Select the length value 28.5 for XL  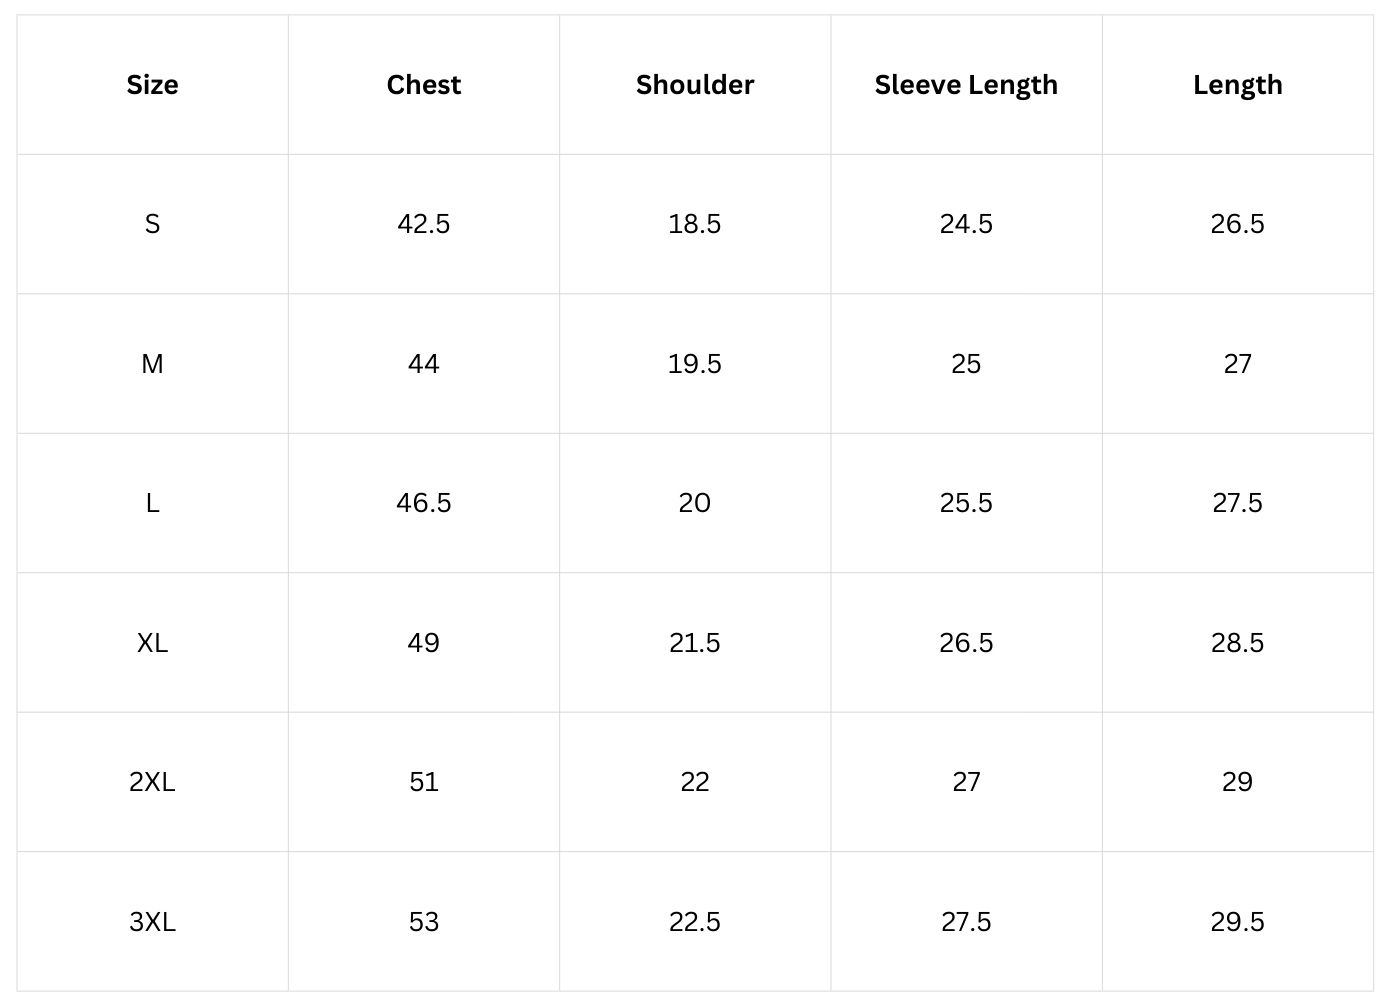click(x=1237, y=642)
